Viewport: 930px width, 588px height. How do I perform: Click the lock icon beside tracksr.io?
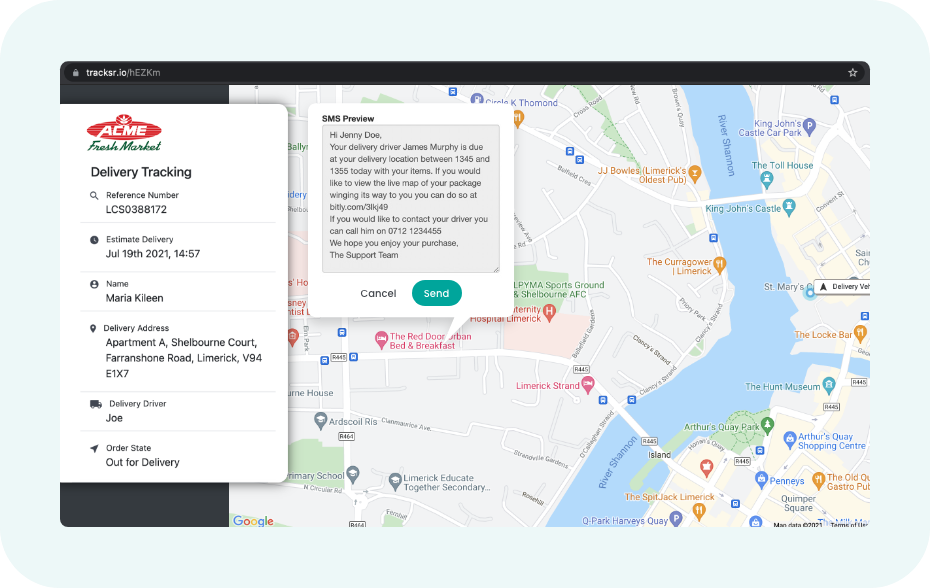click(75, 72)
